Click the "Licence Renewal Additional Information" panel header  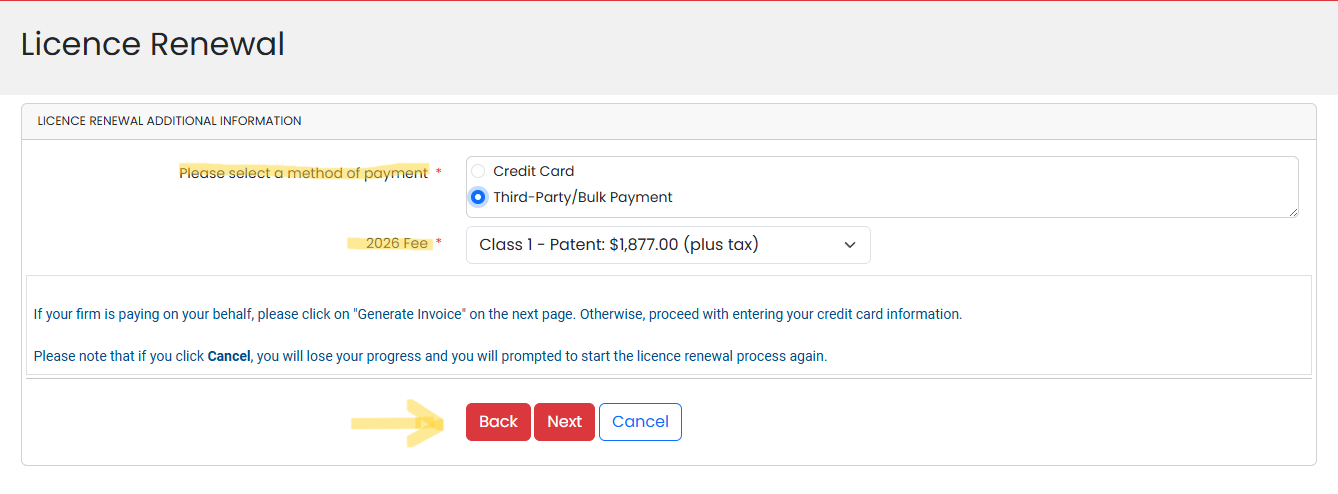click(169, 121)
